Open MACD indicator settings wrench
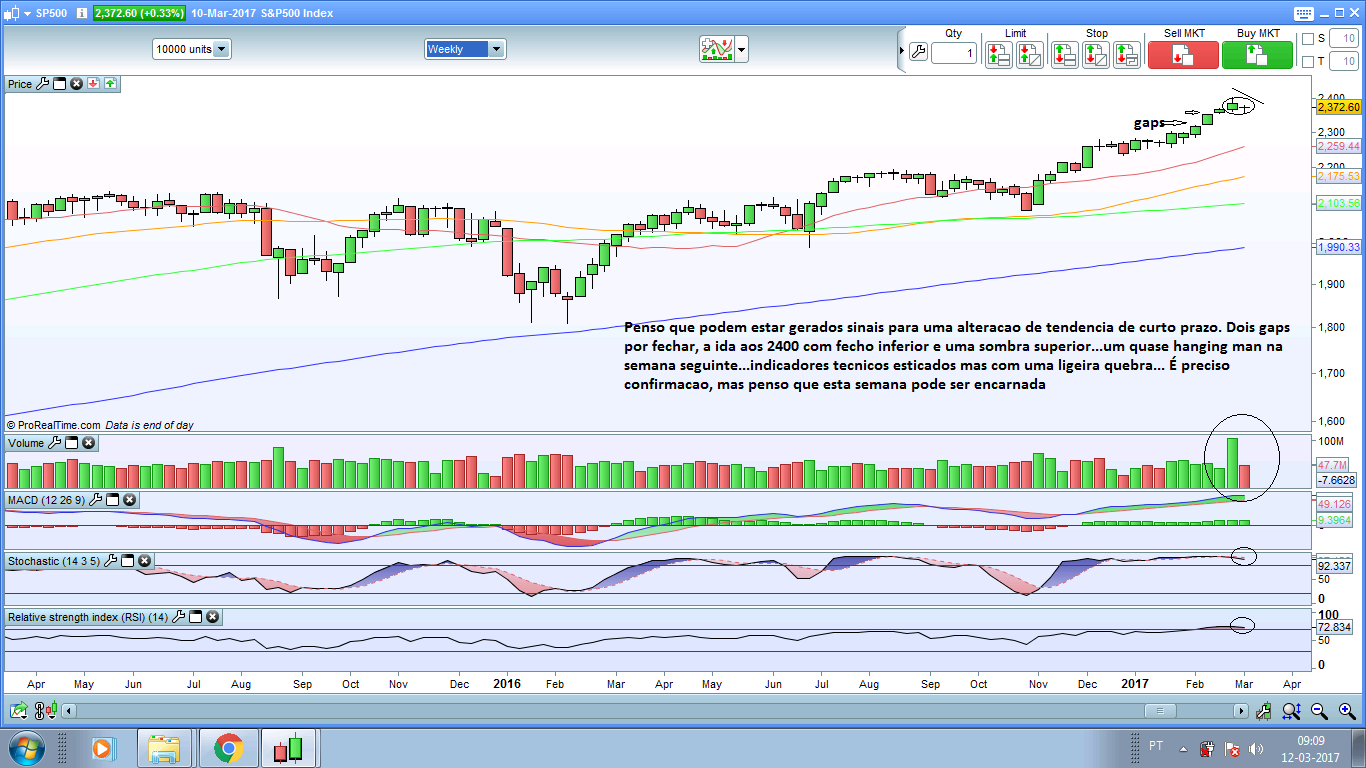Image resolution: width=1366 pixels, height=768 pixels. (96, 500)
